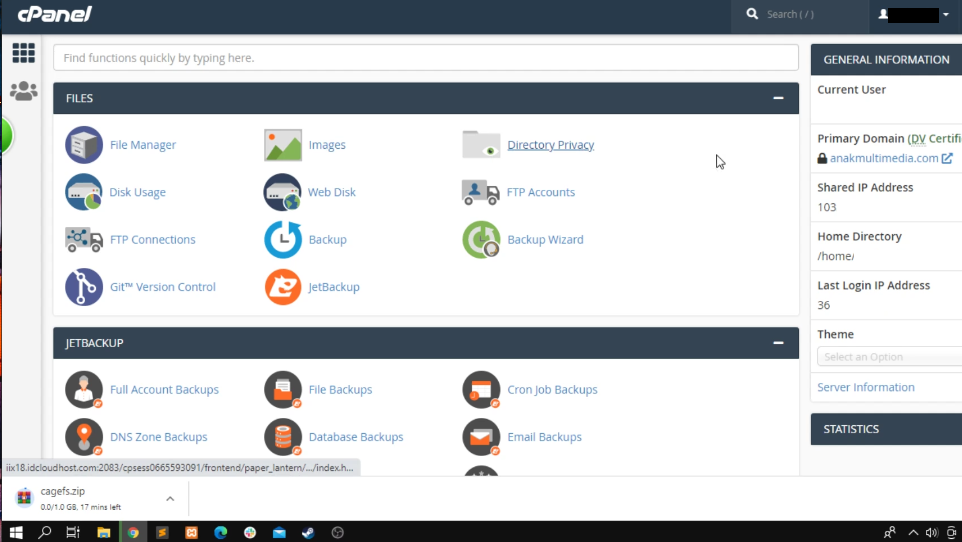The width and height of the screenshot is (962, 542).
Task: Open the Git Version Control icon
Action: click(x=84, y=287)
